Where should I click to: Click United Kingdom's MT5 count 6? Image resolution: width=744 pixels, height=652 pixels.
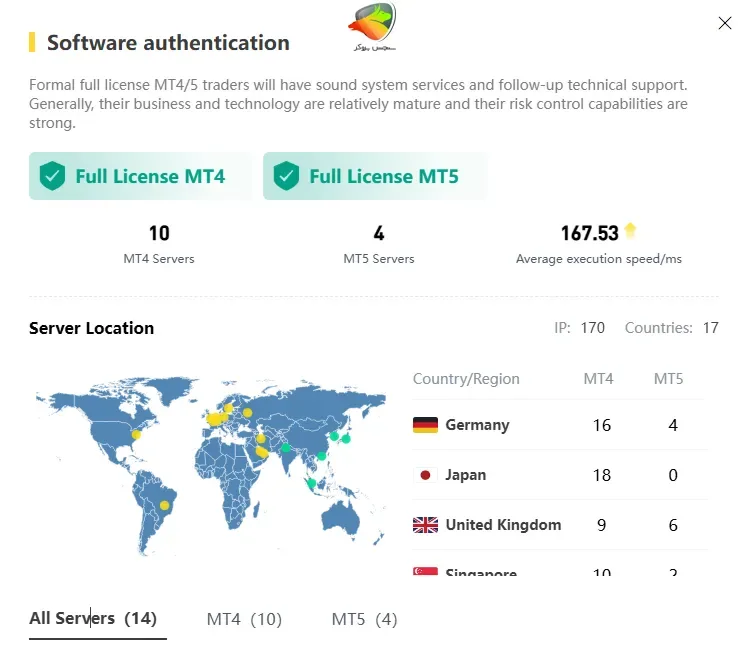[673, 525]
